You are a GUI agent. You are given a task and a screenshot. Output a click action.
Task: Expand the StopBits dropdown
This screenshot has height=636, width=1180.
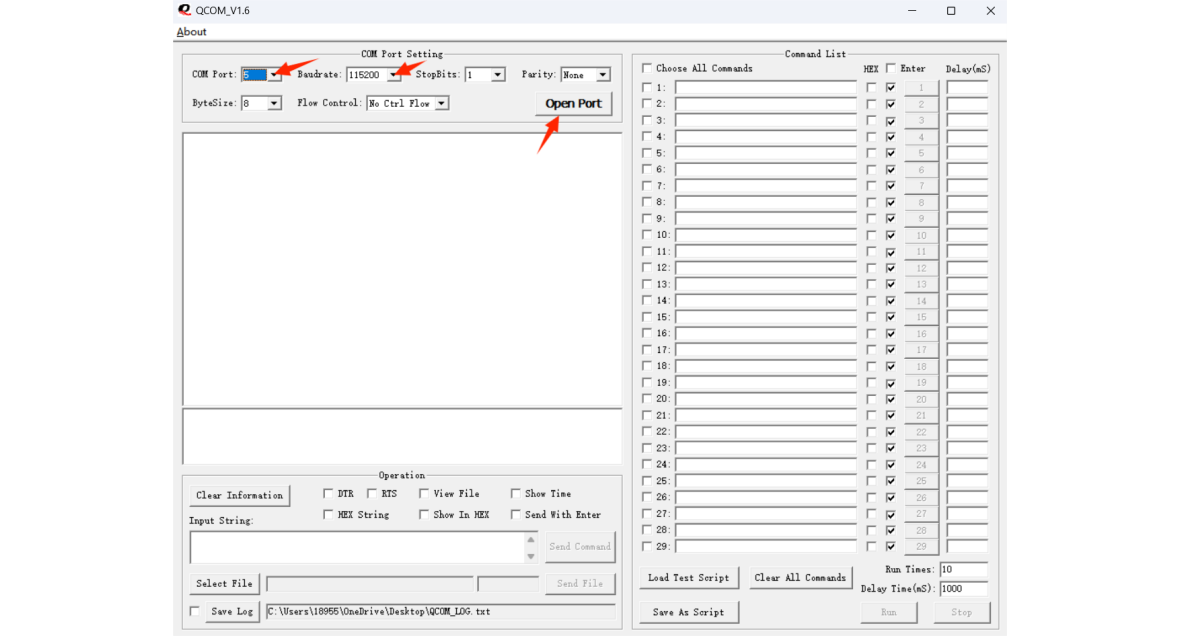tap(498, 75)
